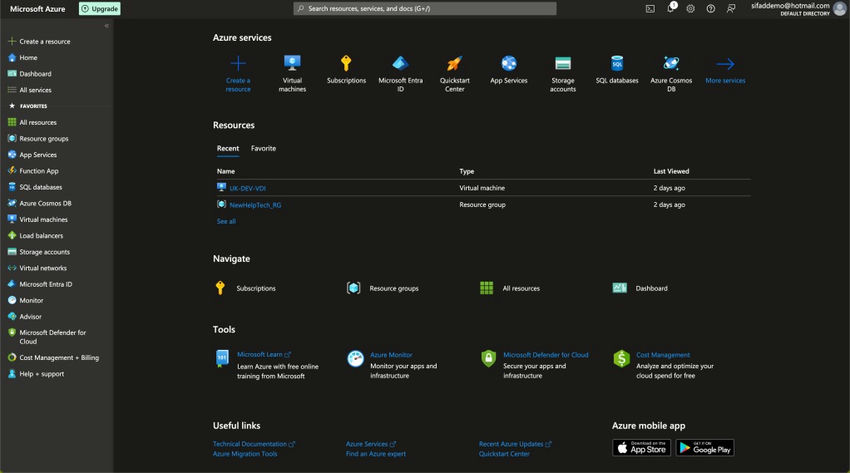Collapse the left sidebar with the chevron
850x473 pixels.
pos(106,25)
